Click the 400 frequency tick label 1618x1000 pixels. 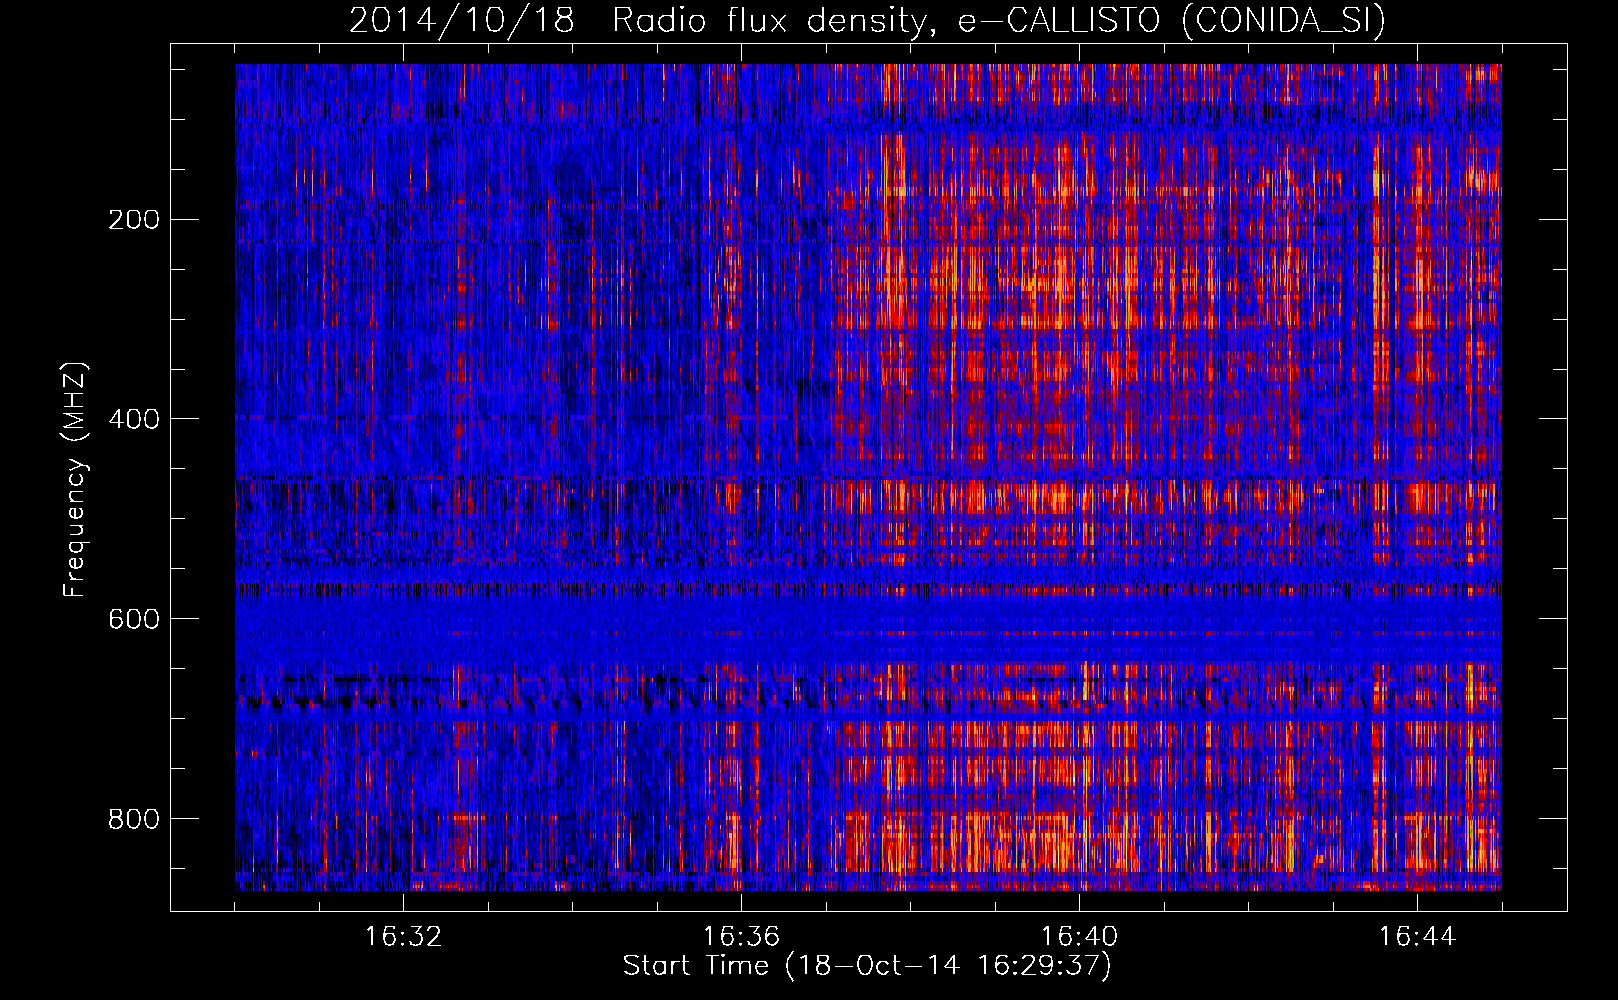134,419
